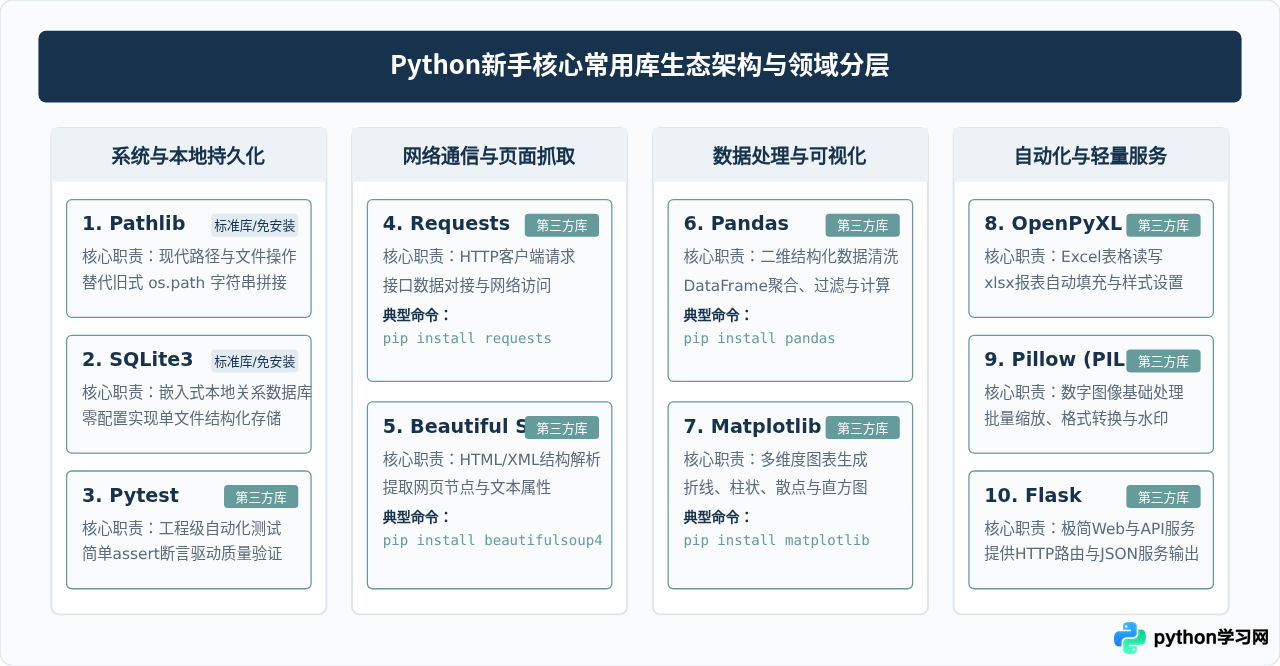Viewport: 1280px width, 666px height.
Task: Click the 标准库/免安装 badge on Pathlib
Action: [254, 225]
